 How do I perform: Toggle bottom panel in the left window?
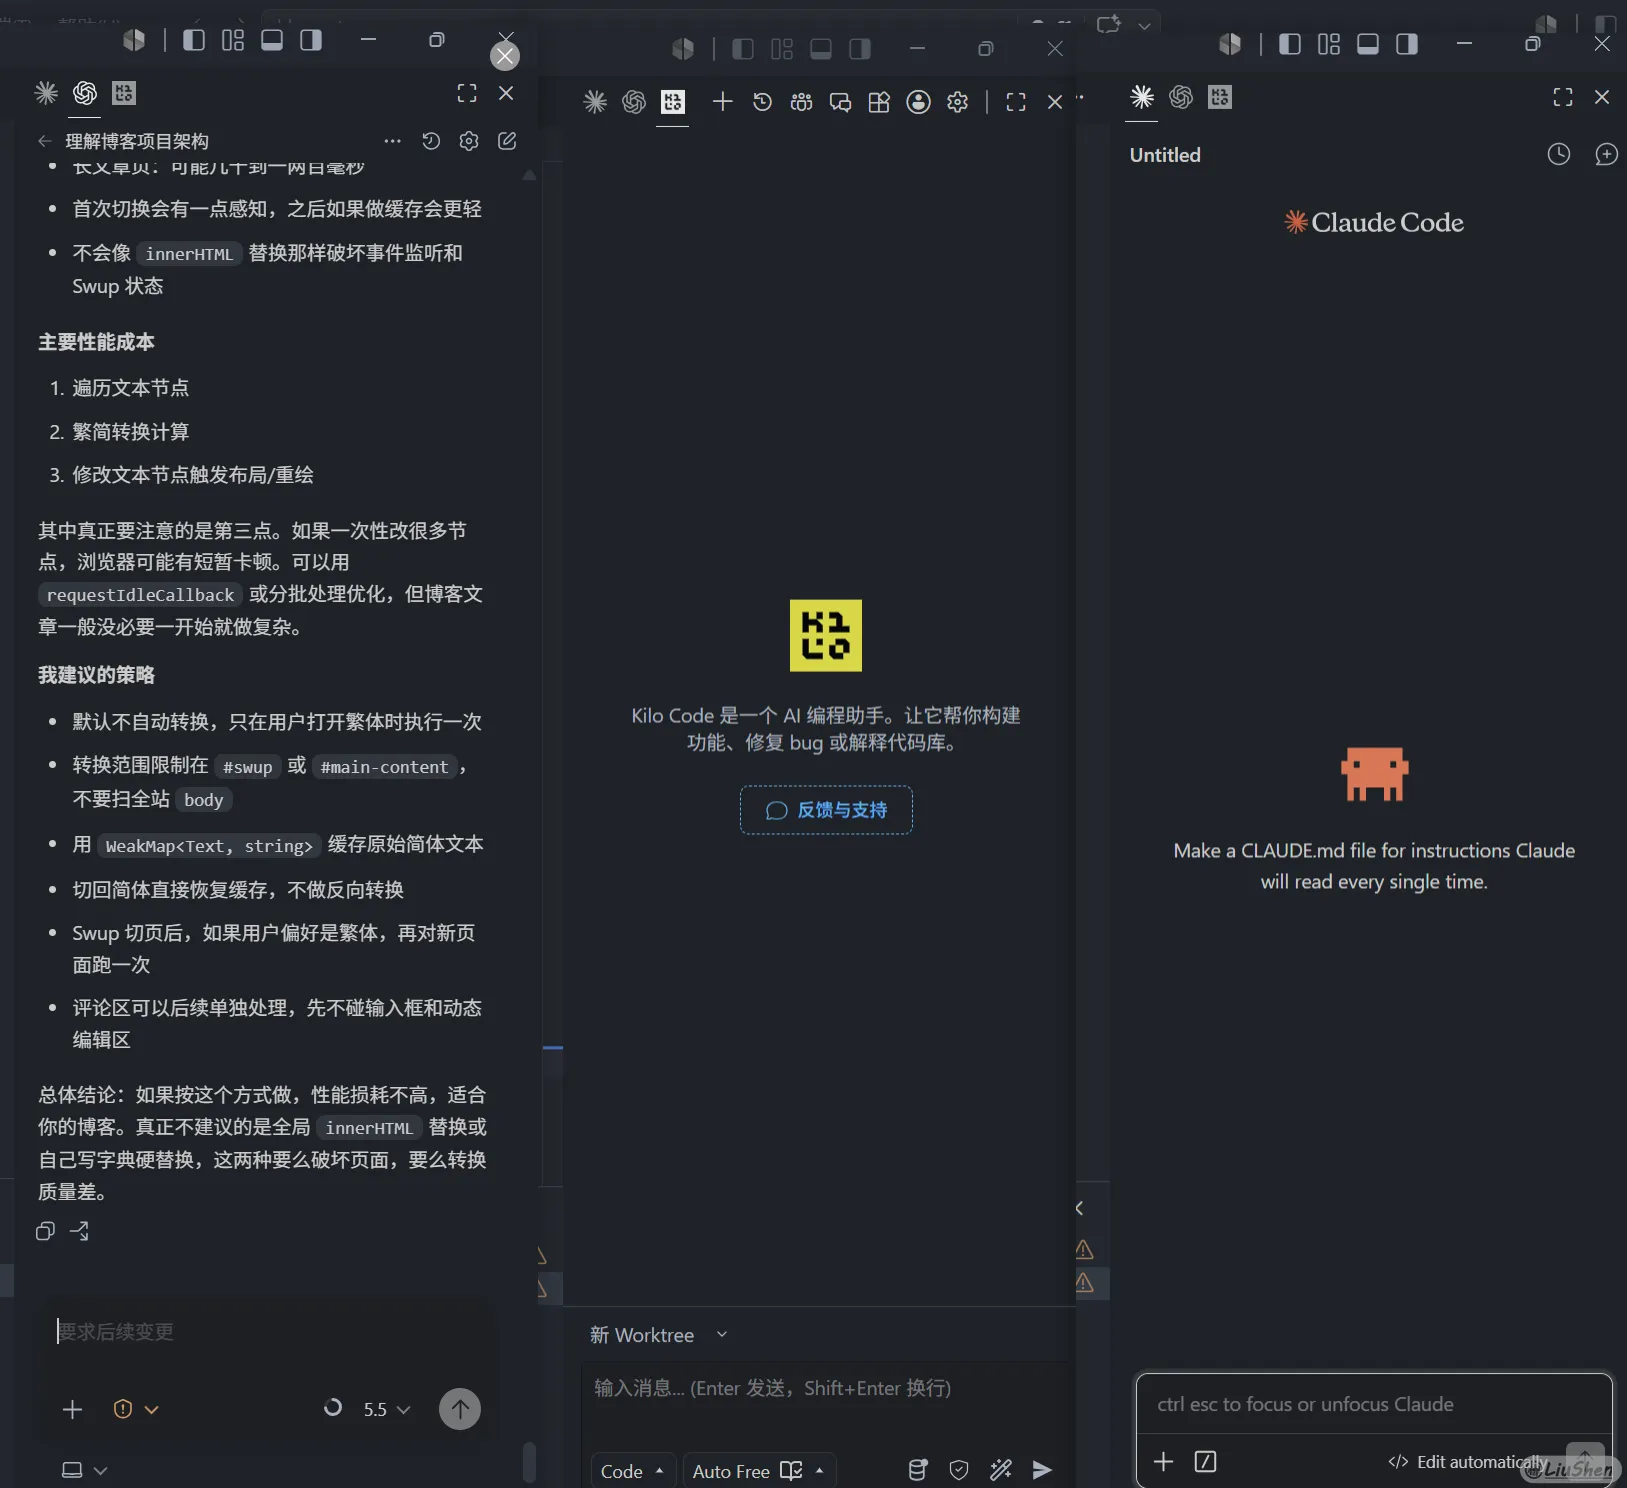tap(272, 40)
